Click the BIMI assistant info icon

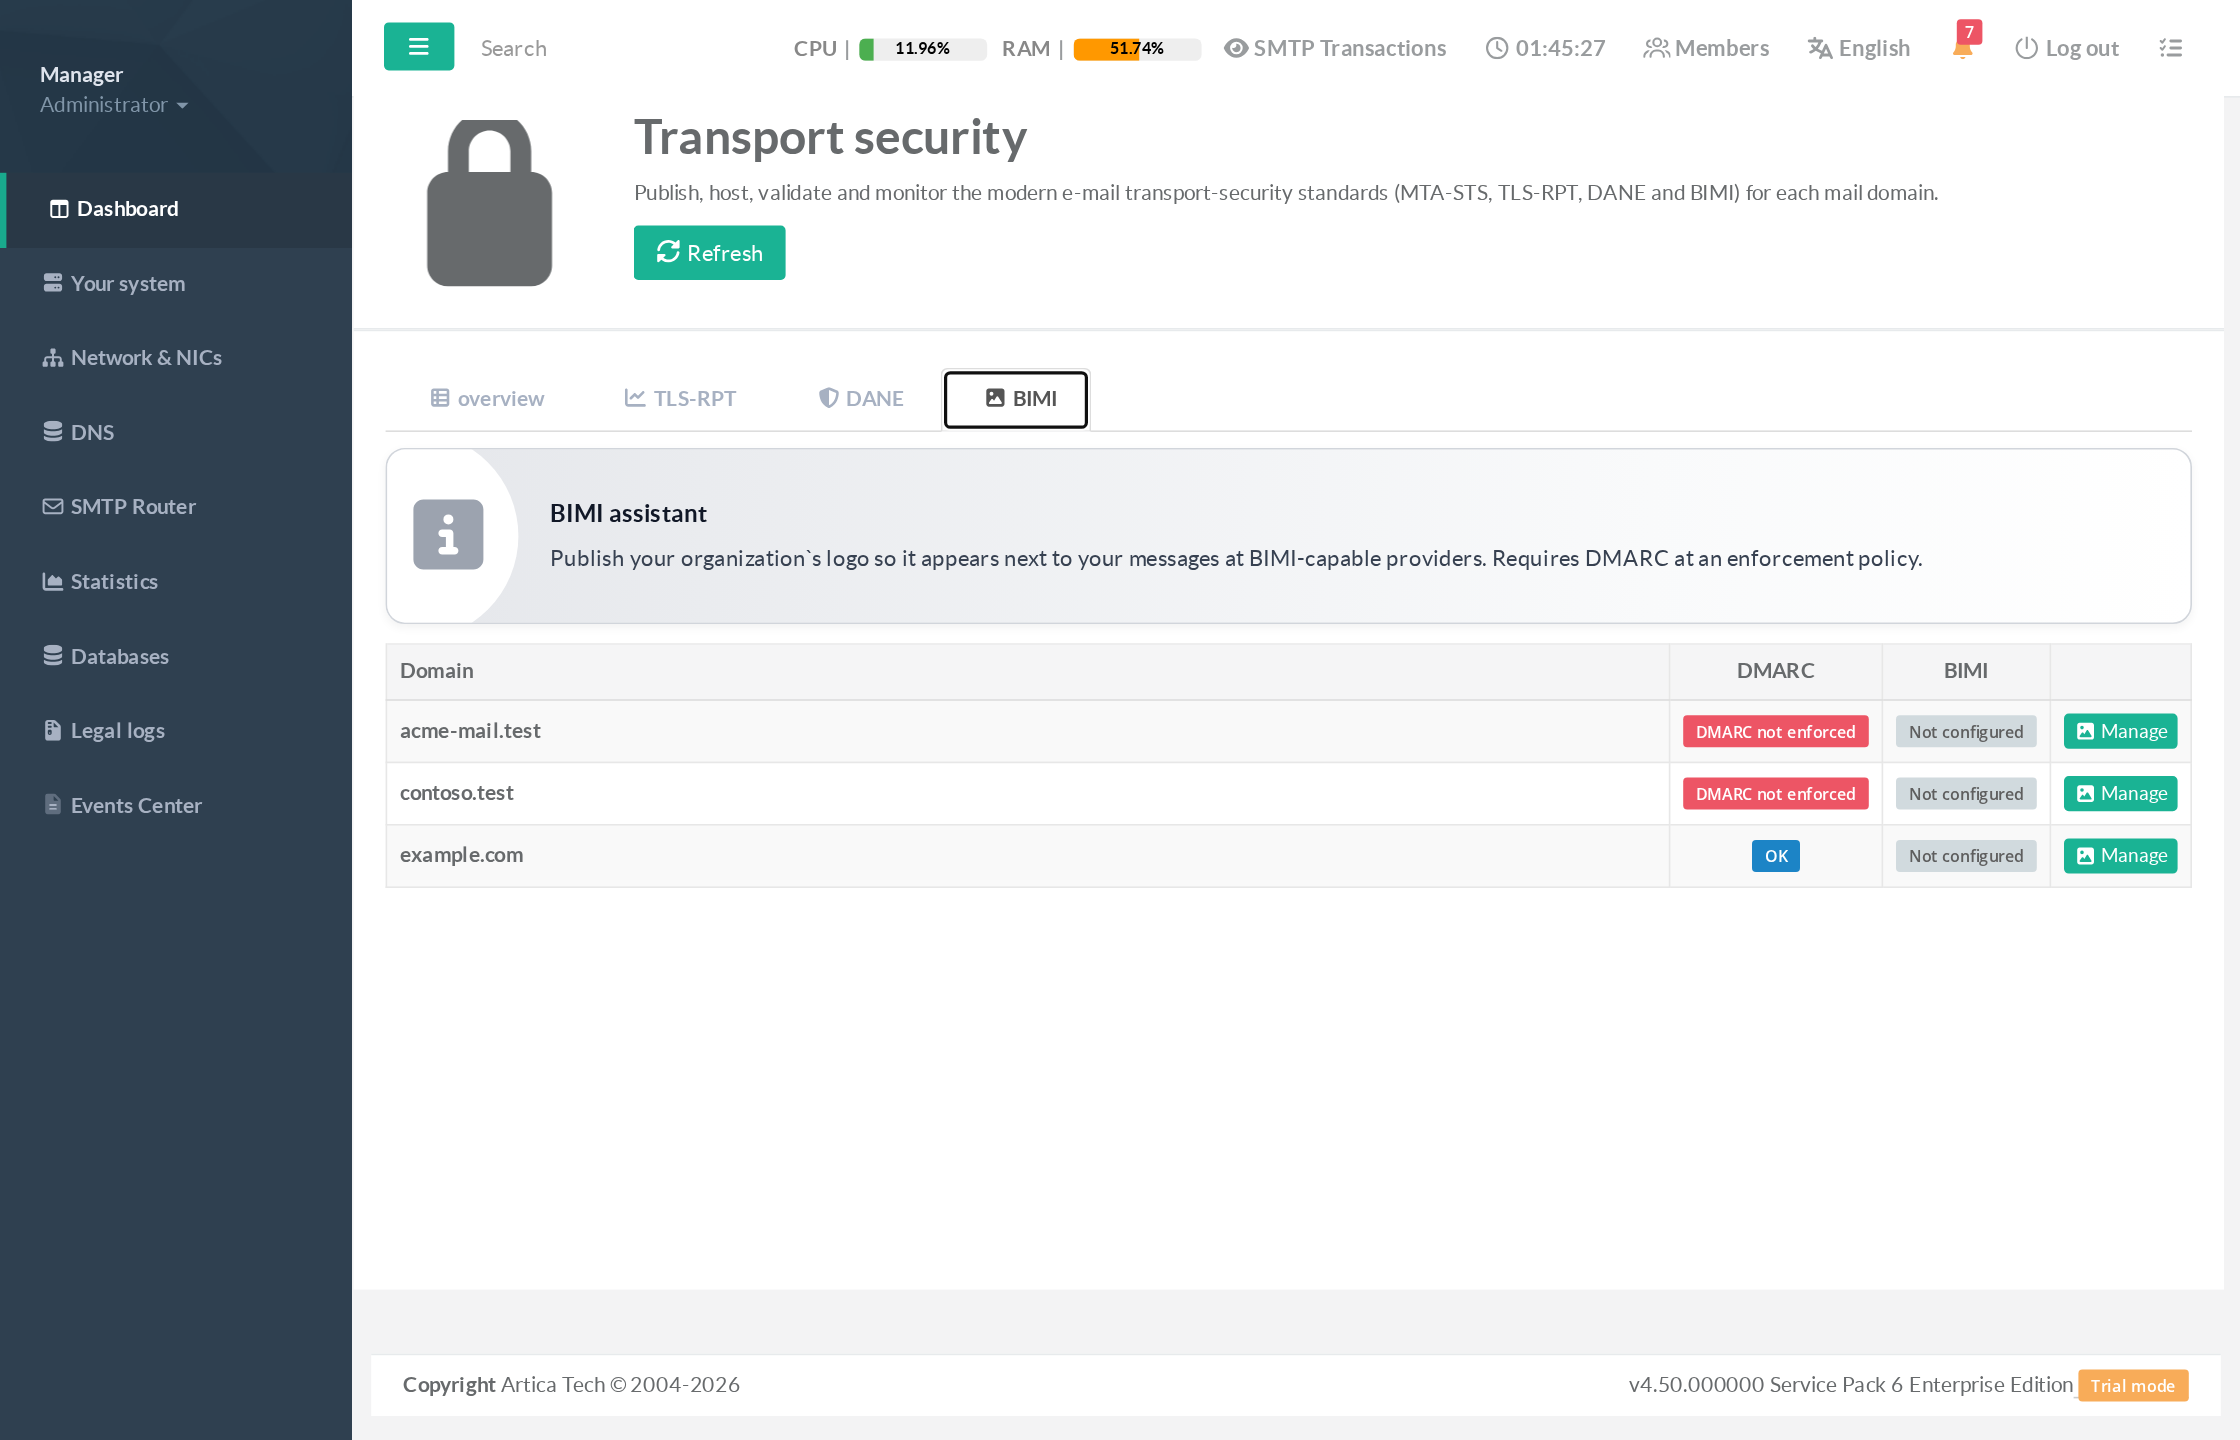coord(448,535)
